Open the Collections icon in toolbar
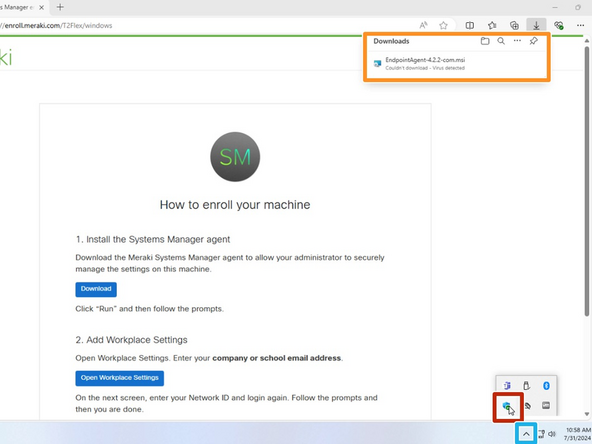This screenshot has width=592, height=444. coord(514,25)
